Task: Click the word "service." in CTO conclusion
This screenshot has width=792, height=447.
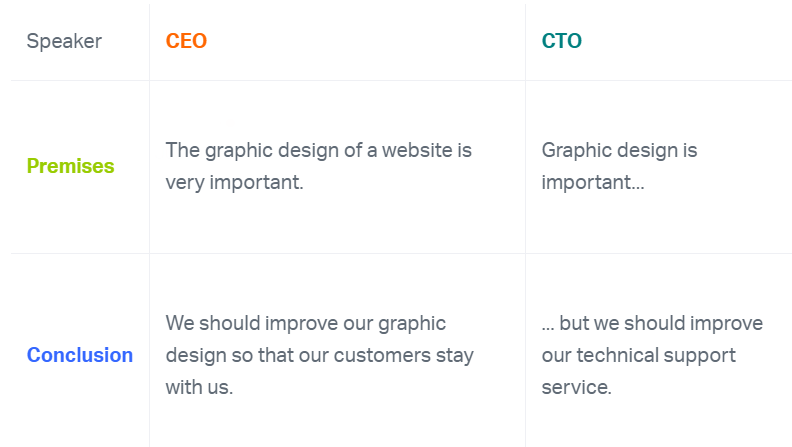Action: pos(576,387)
